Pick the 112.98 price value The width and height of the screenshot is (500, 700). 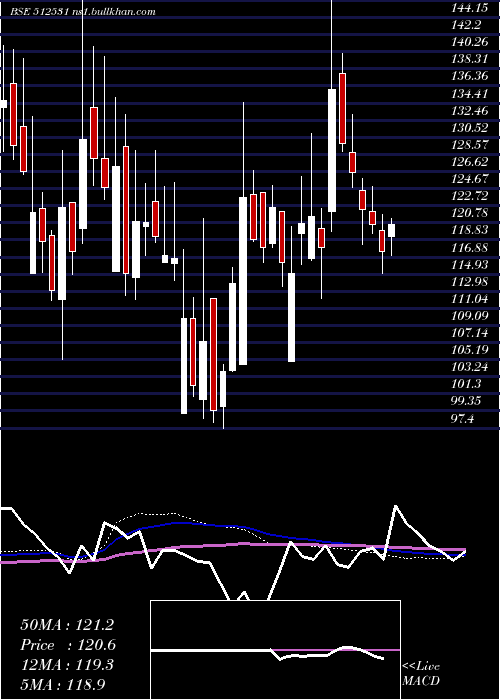coord(468,282)
